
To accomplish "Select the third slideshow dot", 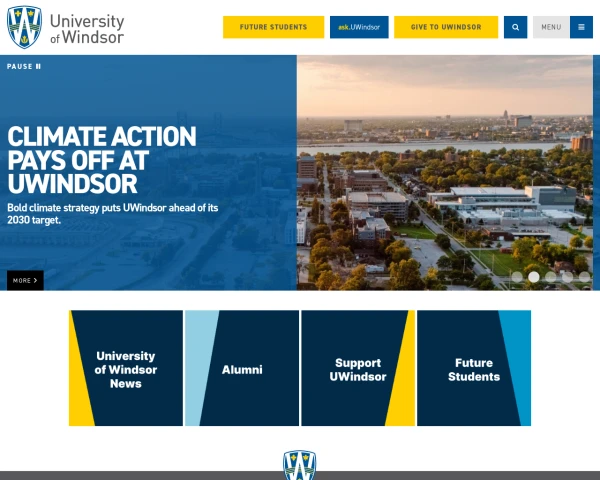I will click(x=551, y=277).
